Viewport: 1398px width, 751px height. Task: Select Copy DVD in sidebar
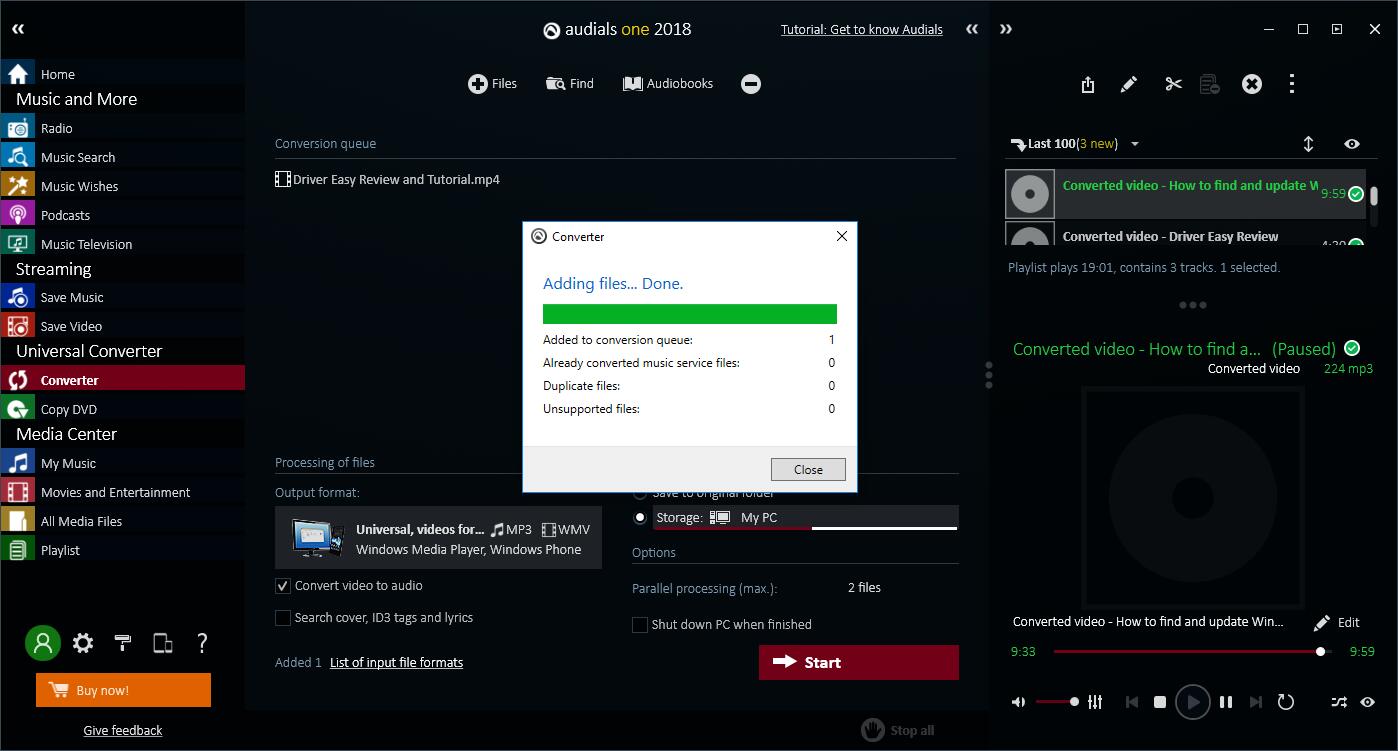(x=69, y=409)
